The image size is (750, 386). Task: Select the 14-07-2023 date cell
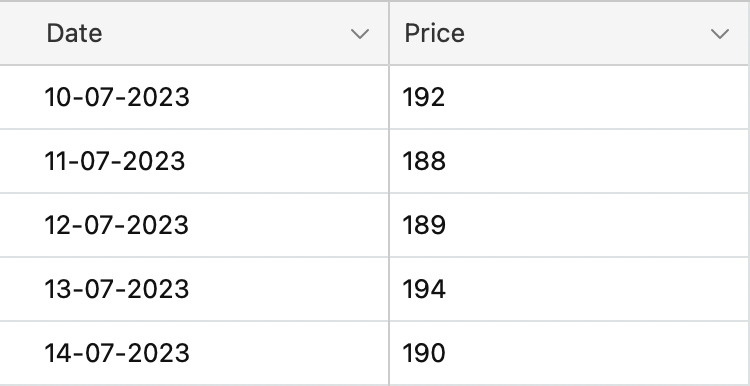point(194,353)
